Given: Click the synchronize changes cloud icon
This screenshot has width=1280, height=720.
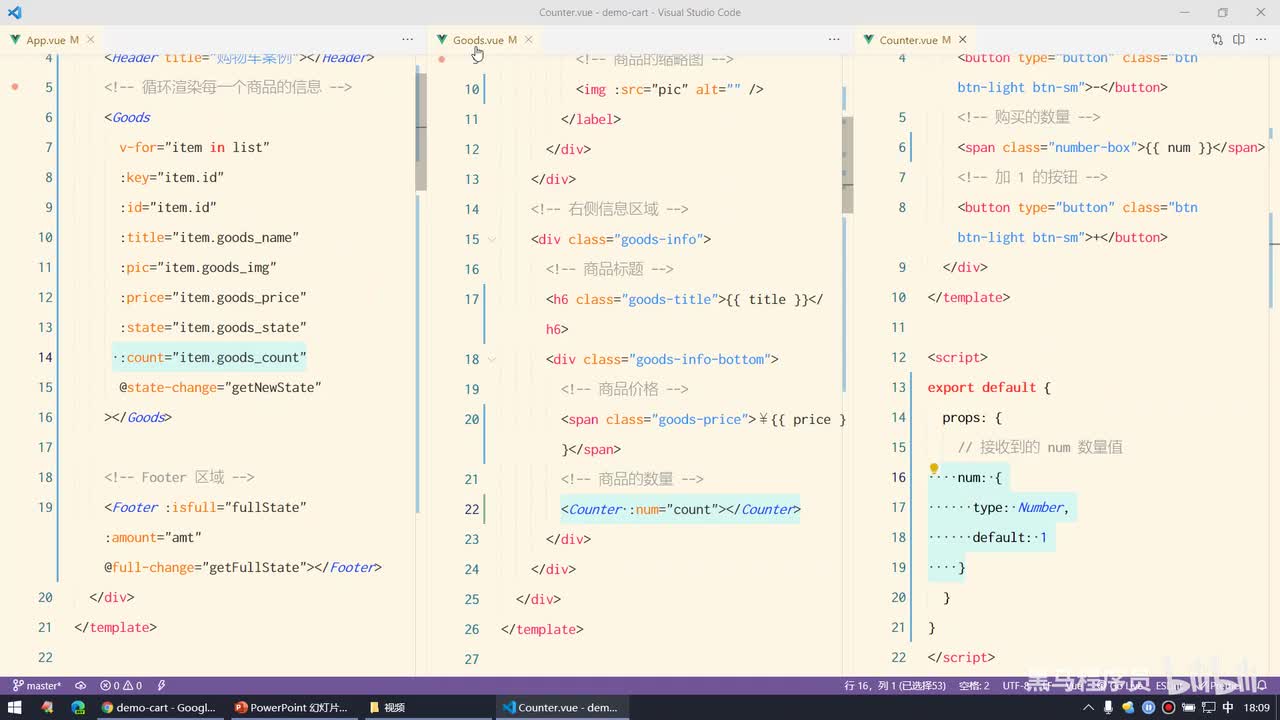Looking at the screenshot, I should [80, 686].
